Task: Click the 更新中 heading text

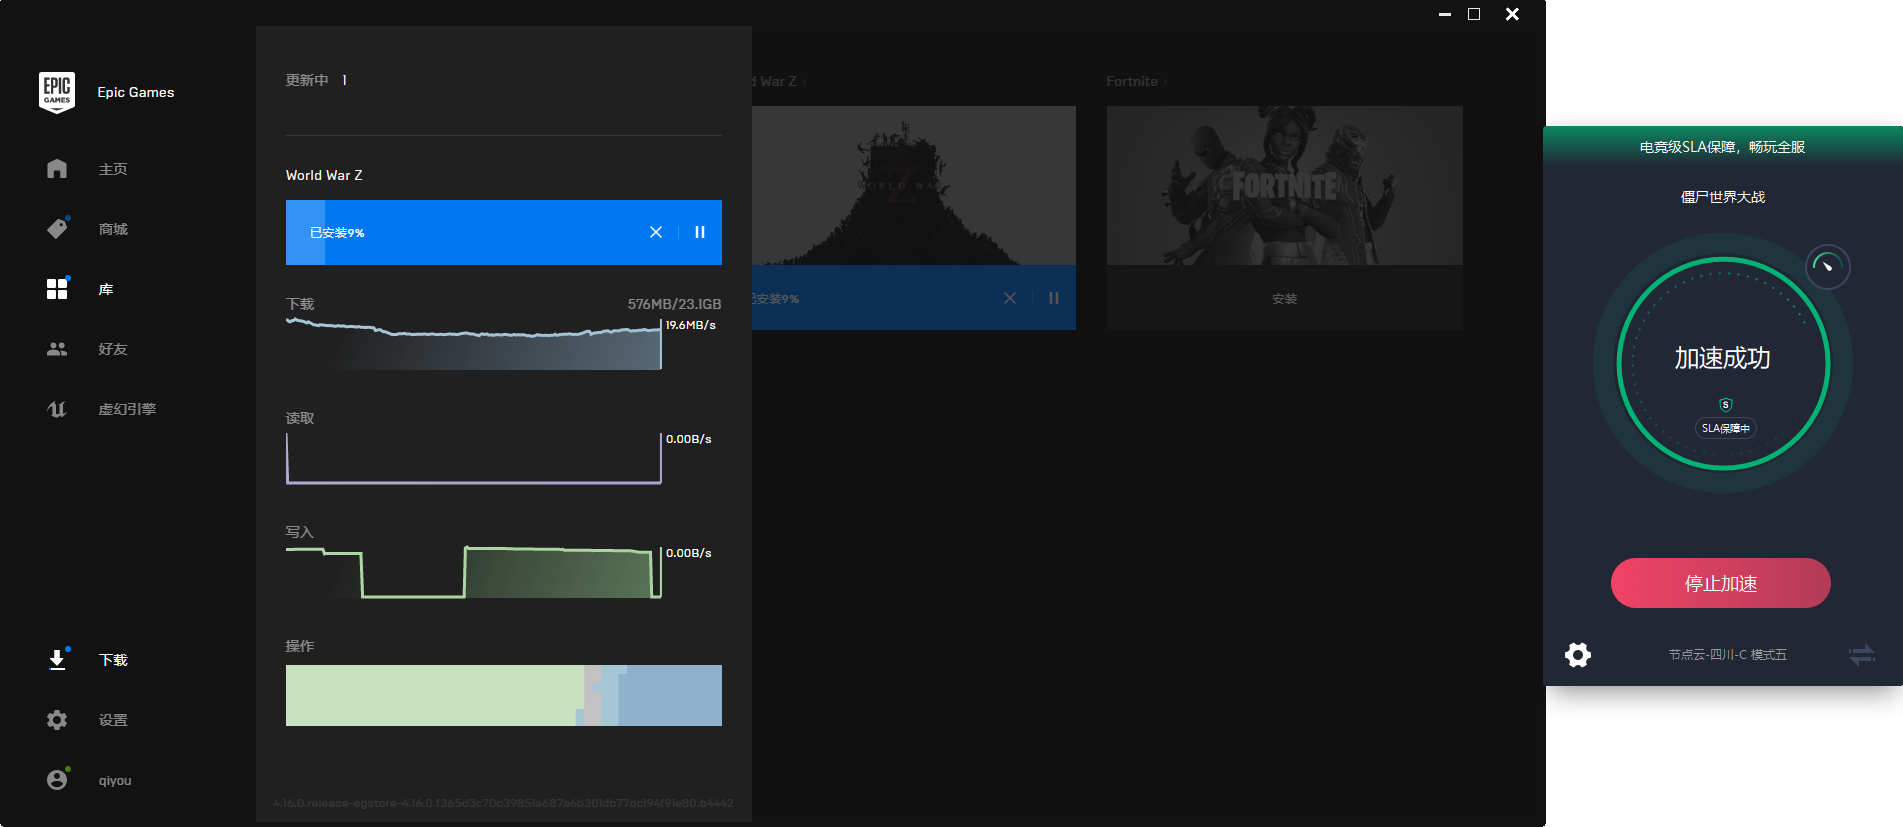Action: 307,80
